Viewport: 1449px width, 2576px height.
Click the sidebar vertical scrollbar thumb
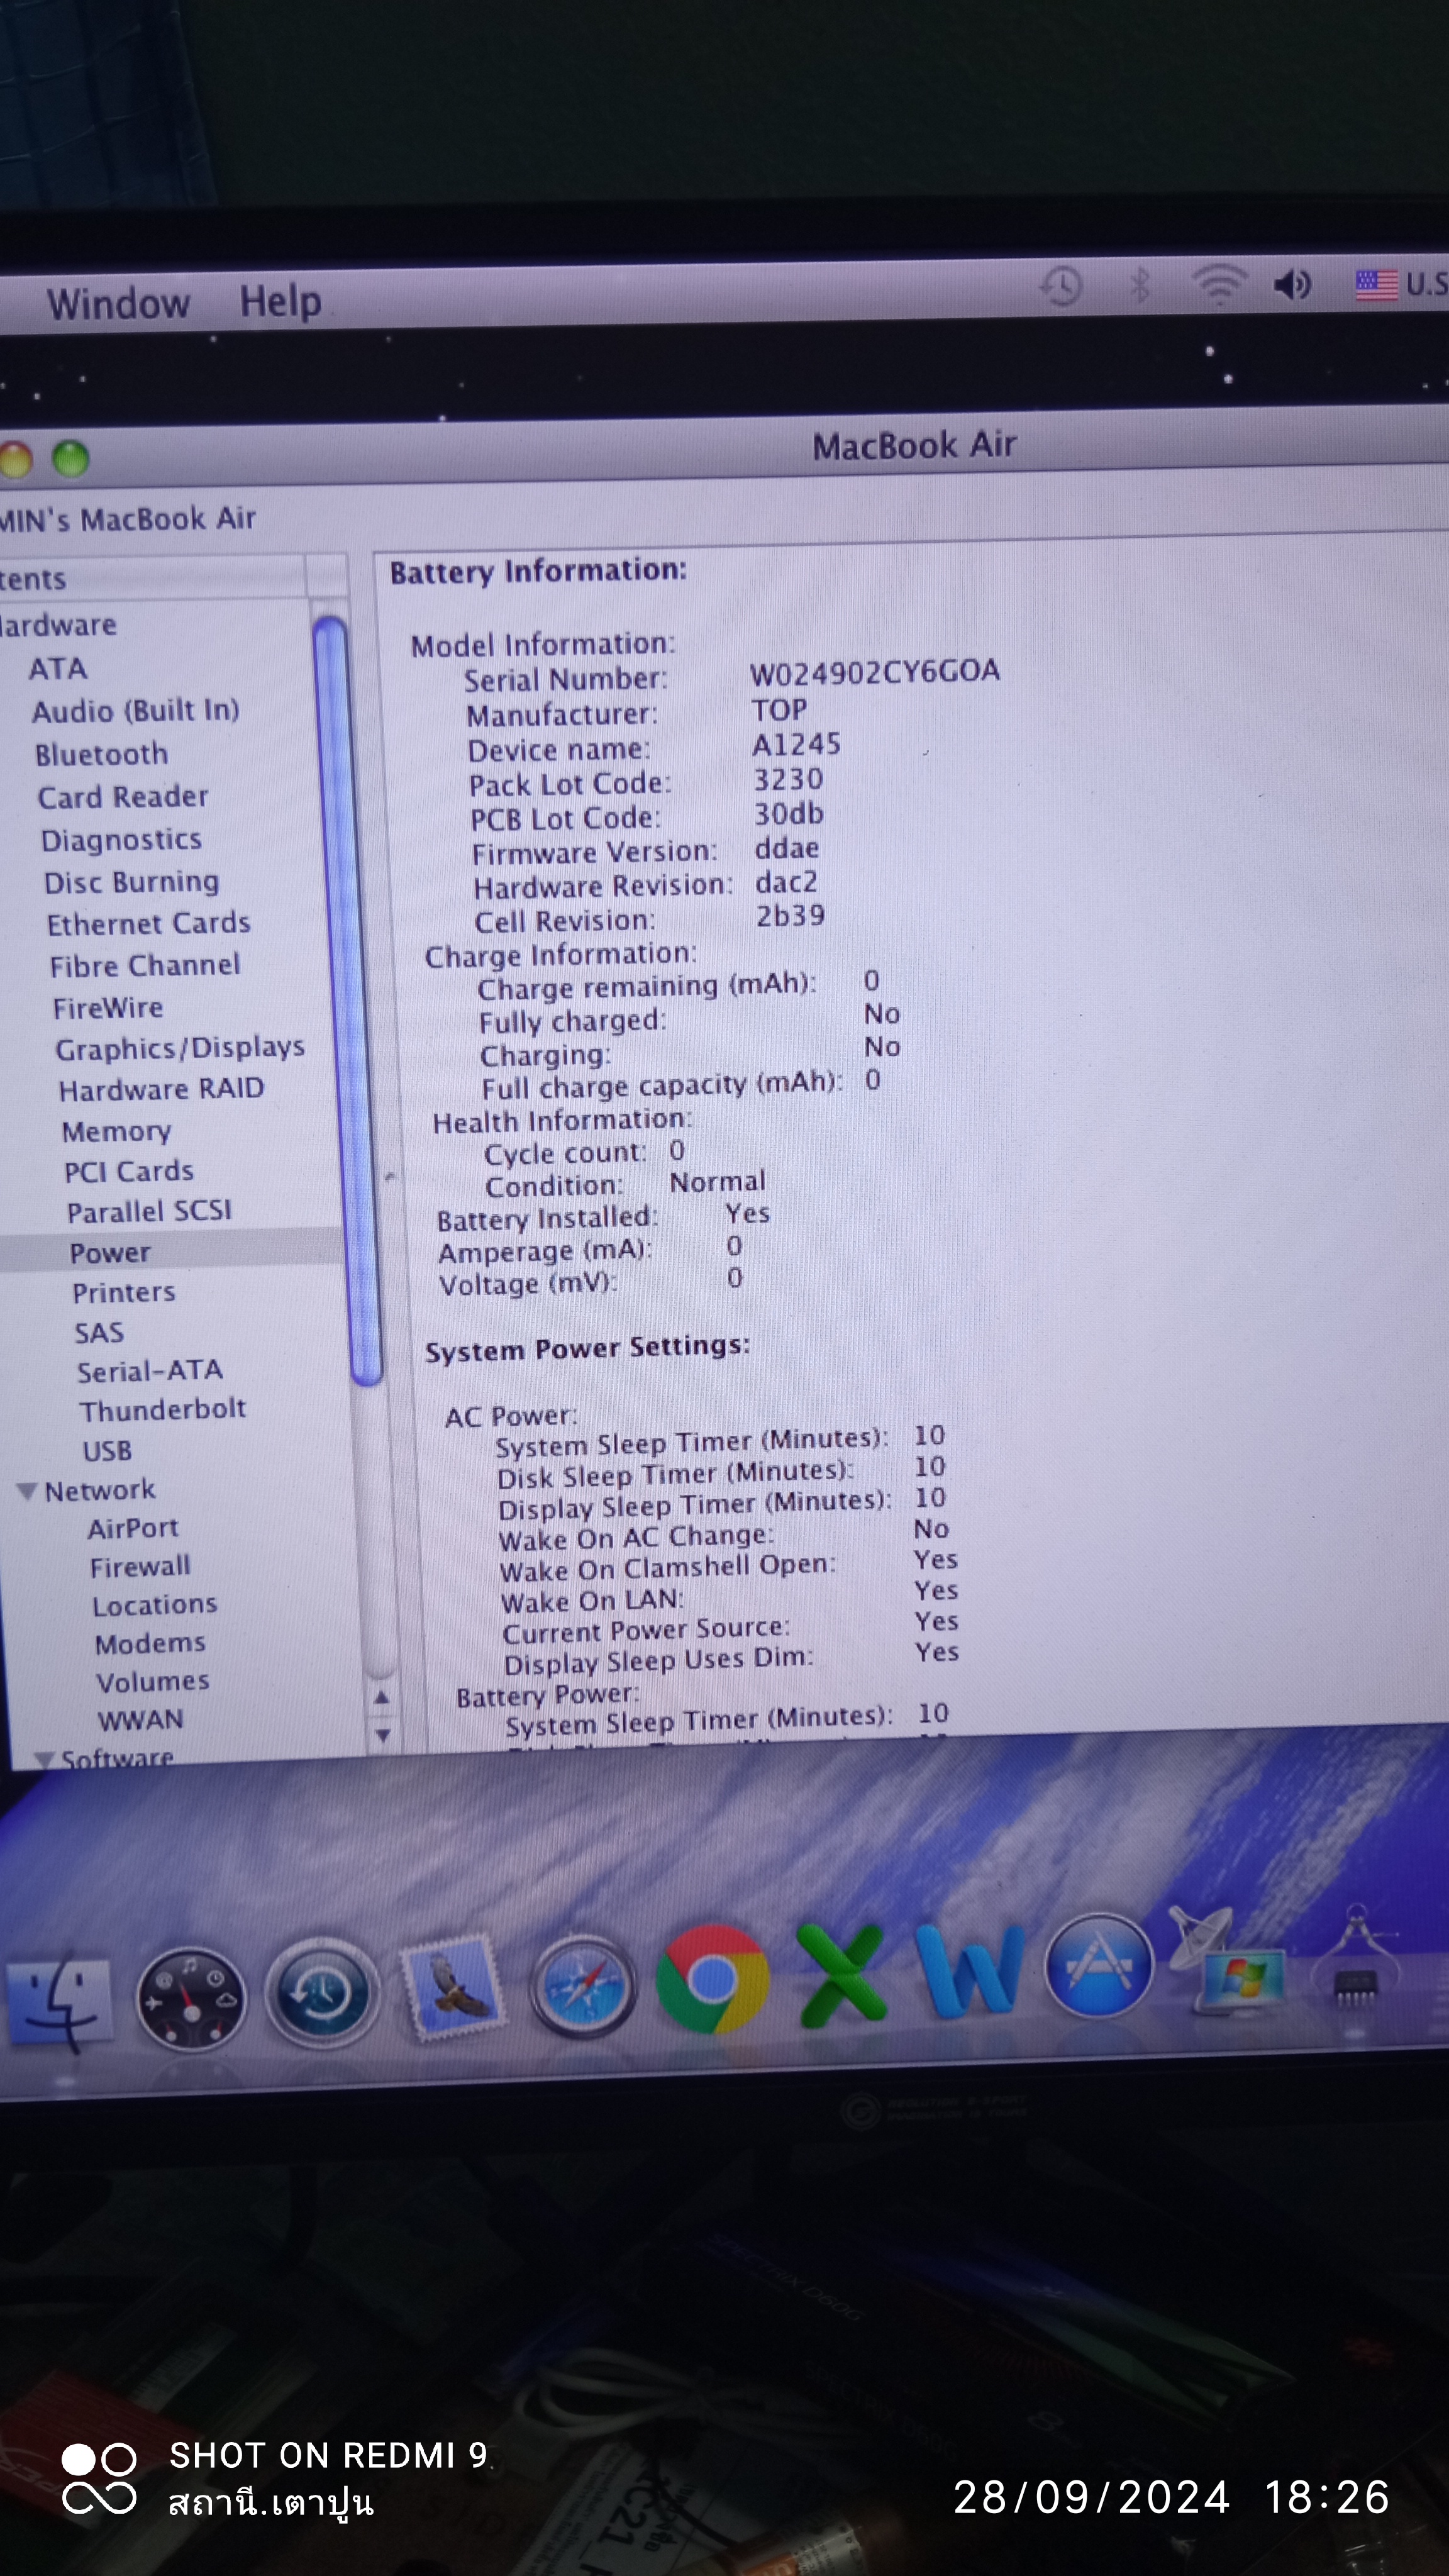348,1000
